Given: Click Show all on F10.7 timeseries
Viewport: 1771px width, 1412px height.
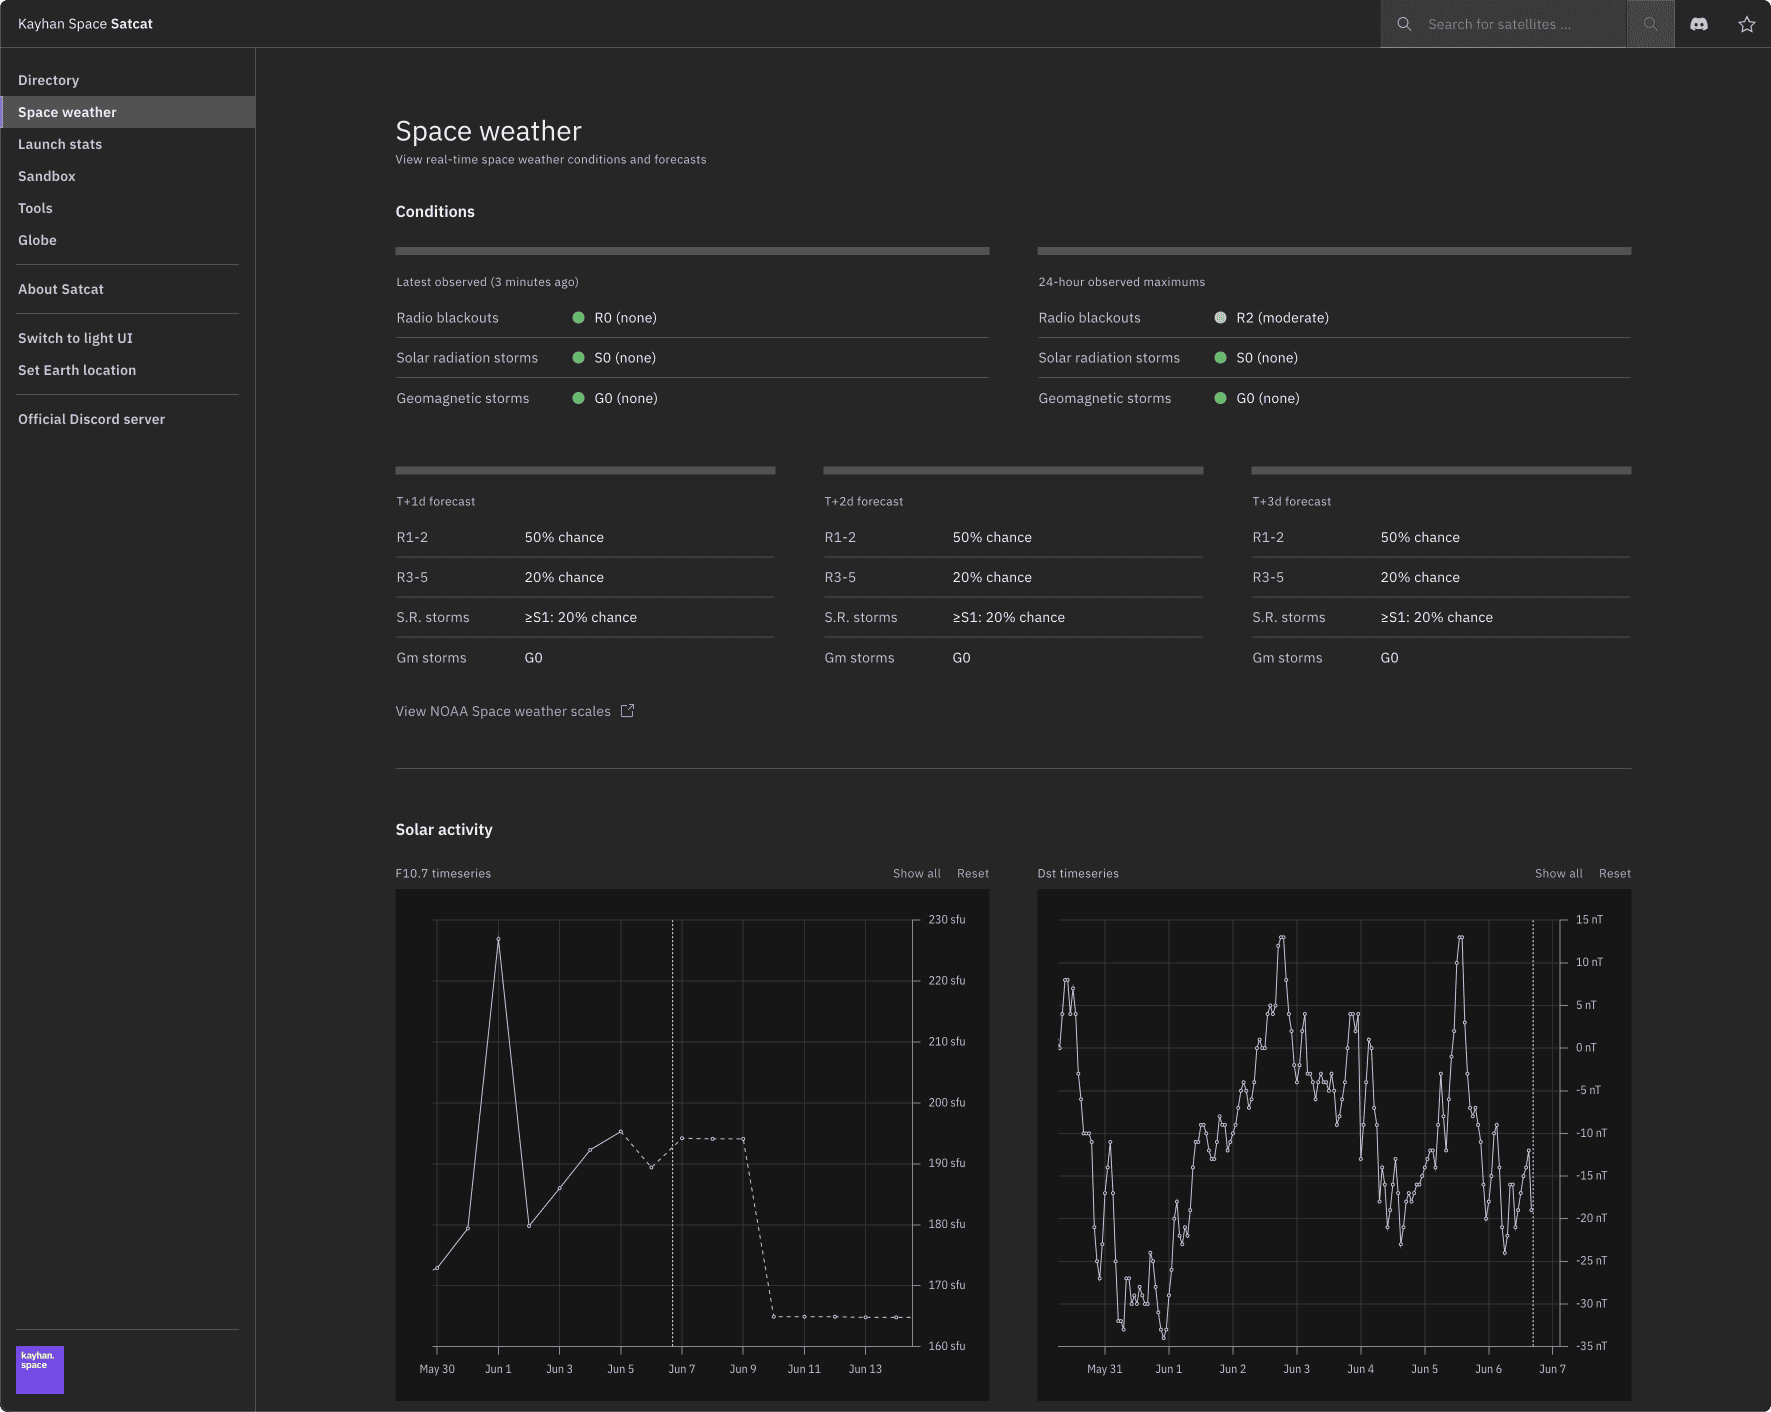Looking at the screenshot, I should [915, 872].
